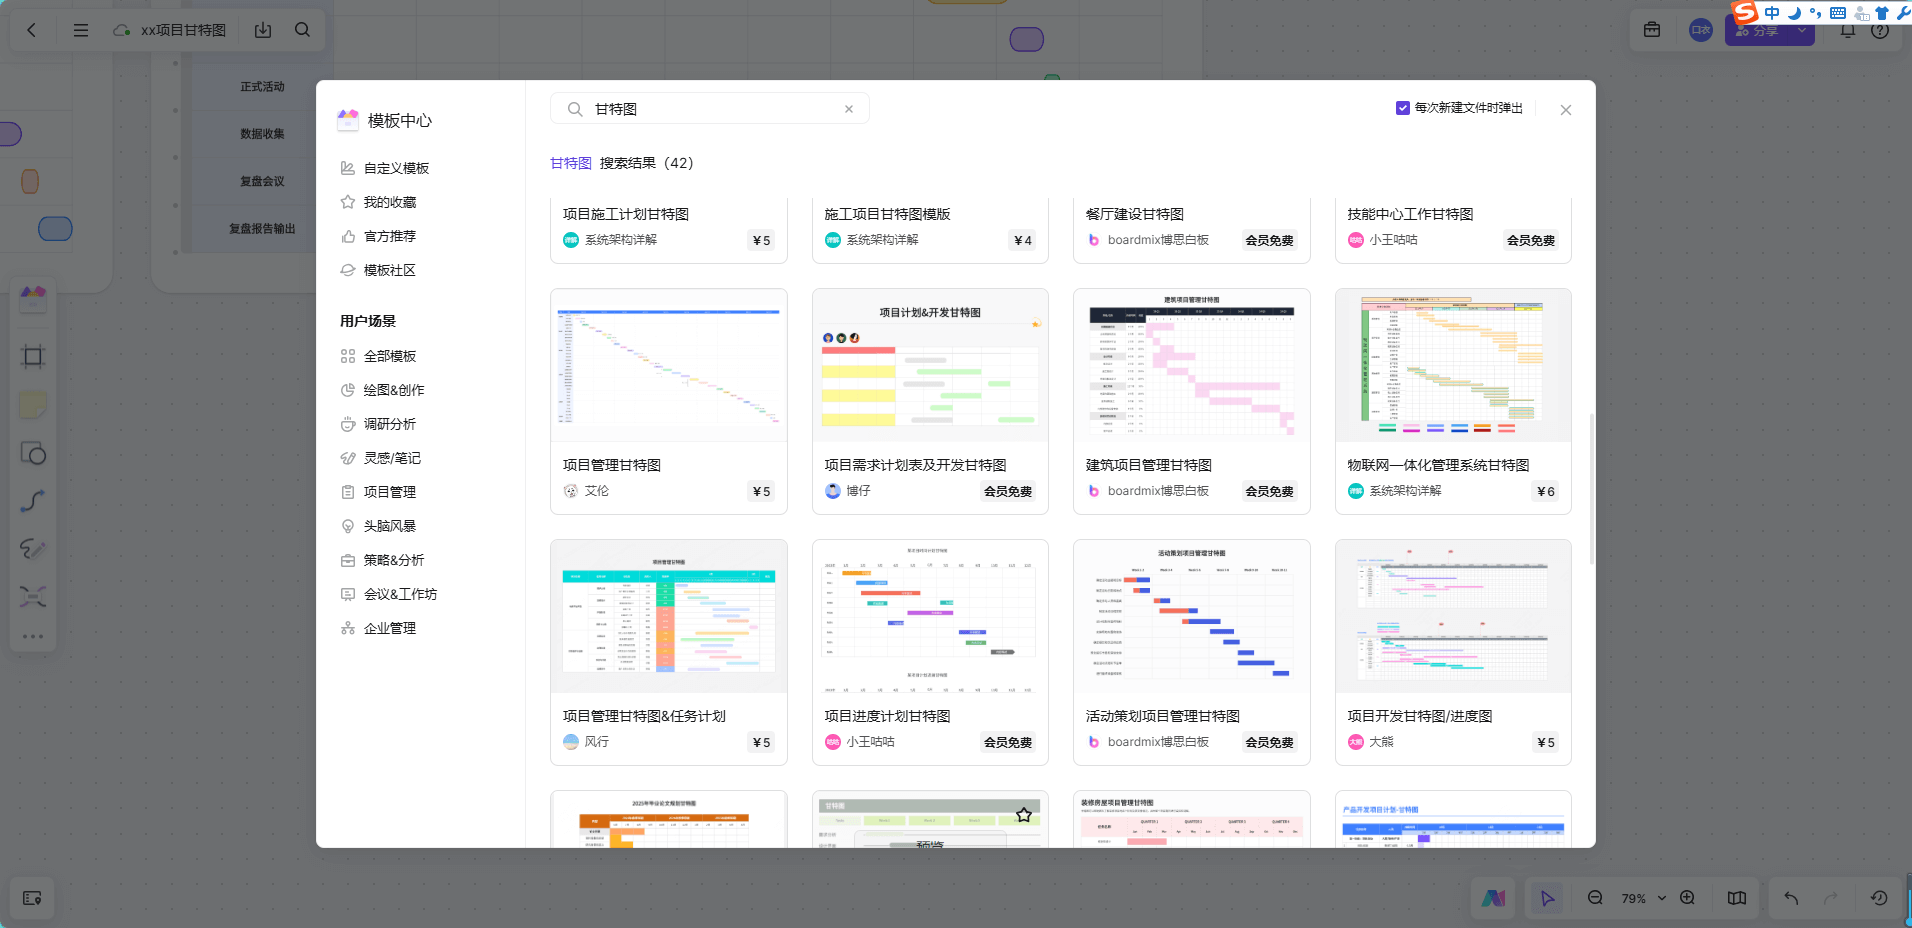This screenshot has width=1912, height=928.
Task: Favorite the template using the star icon
Action: [x=1023, y=815]
